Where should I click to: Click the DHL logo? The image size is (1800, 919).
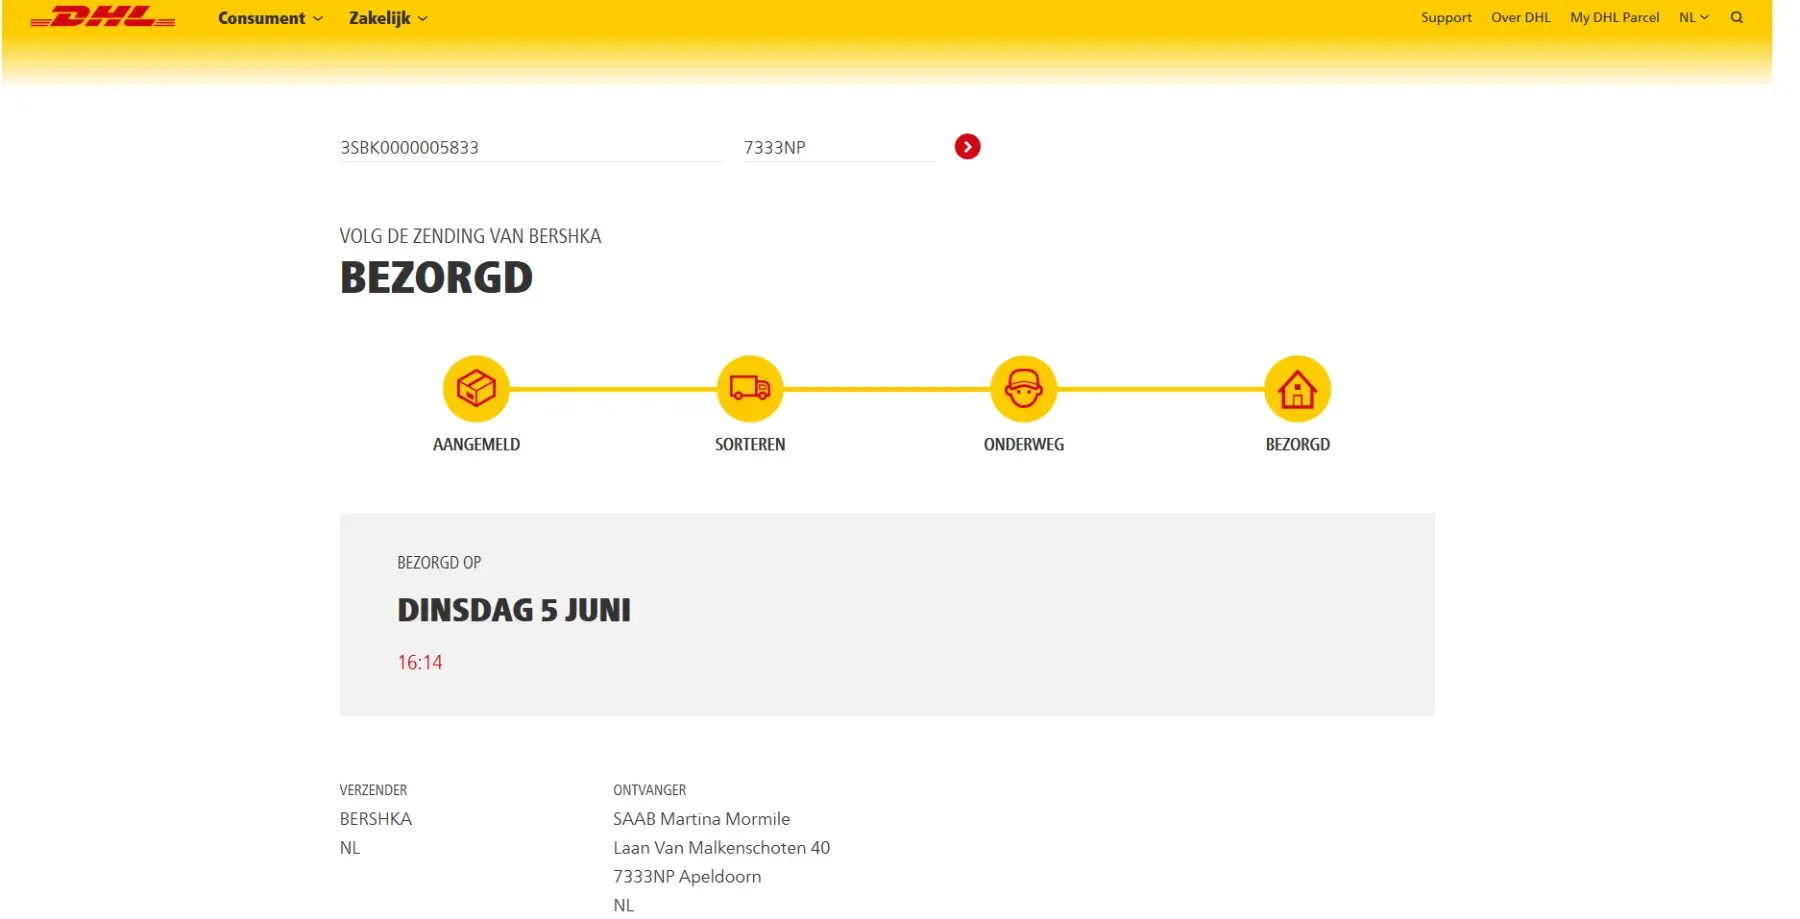103,17
